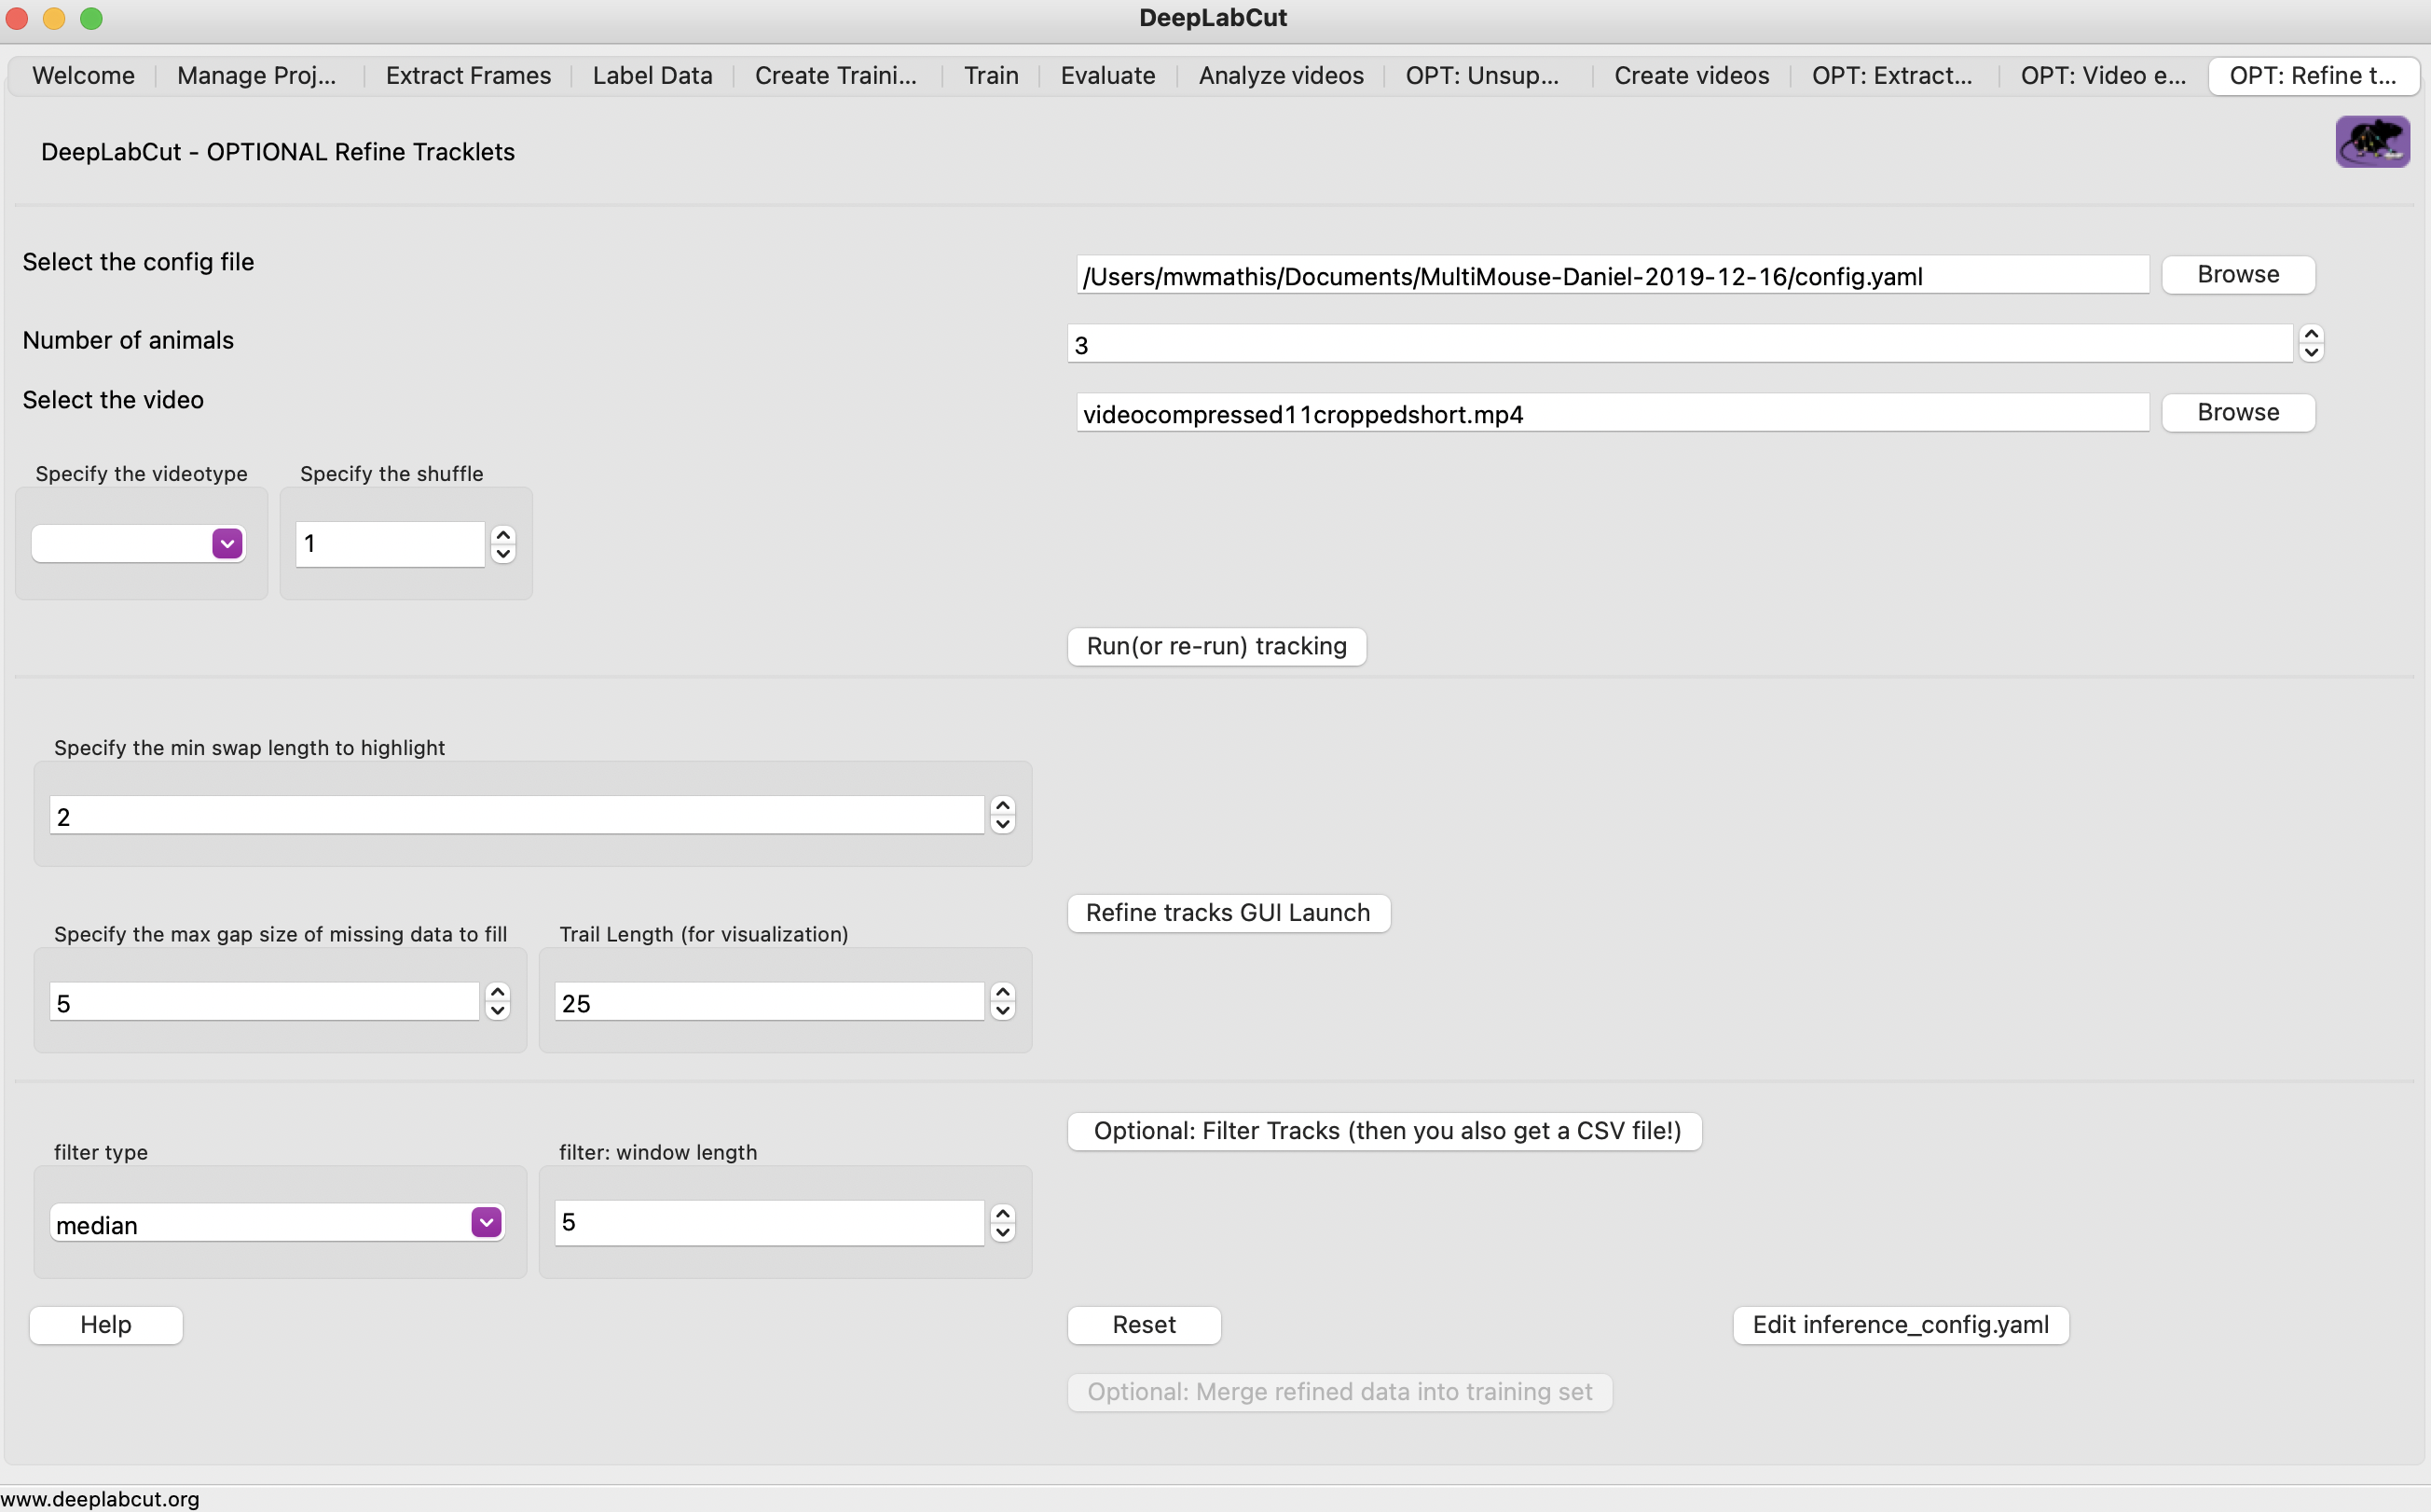Go to the Evaluate tab
This screenshot has width=2431, height=1512.
pyautogui.click(x=1108, y=75)
